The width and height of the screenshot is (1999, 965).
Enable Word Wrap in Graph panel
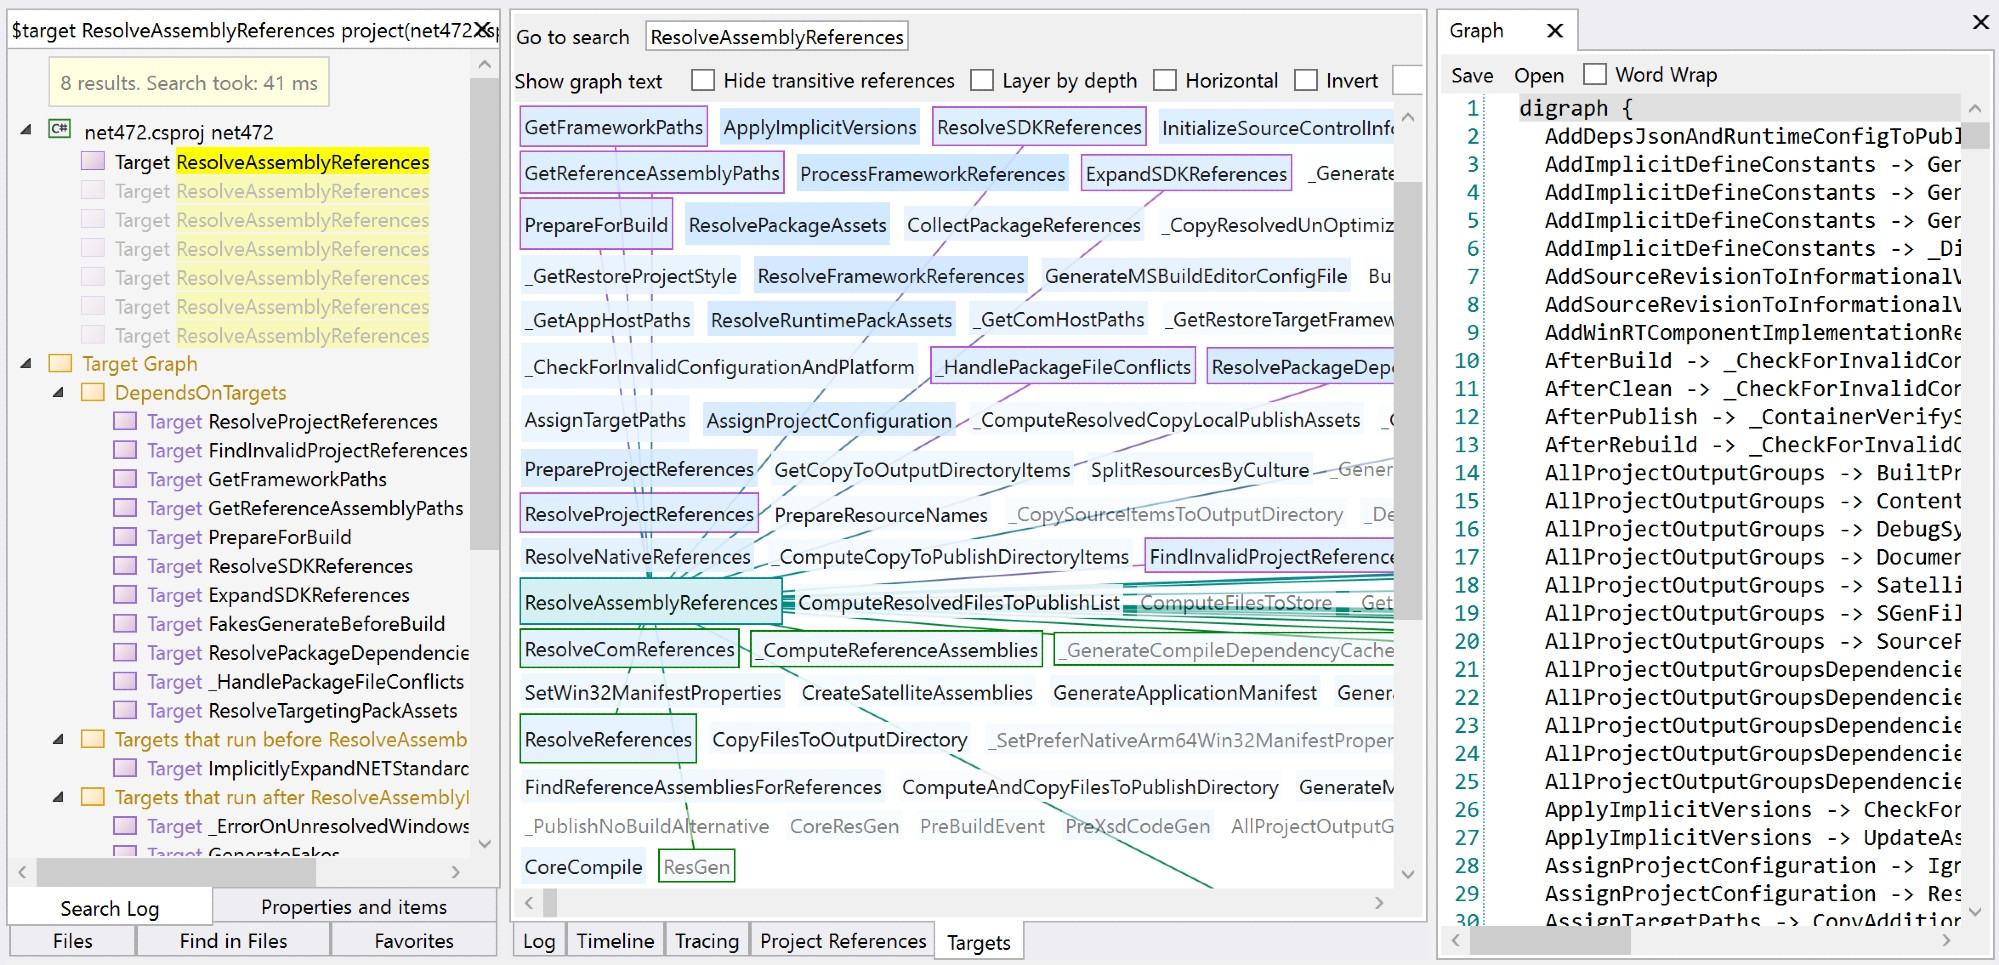(1595, 74)
